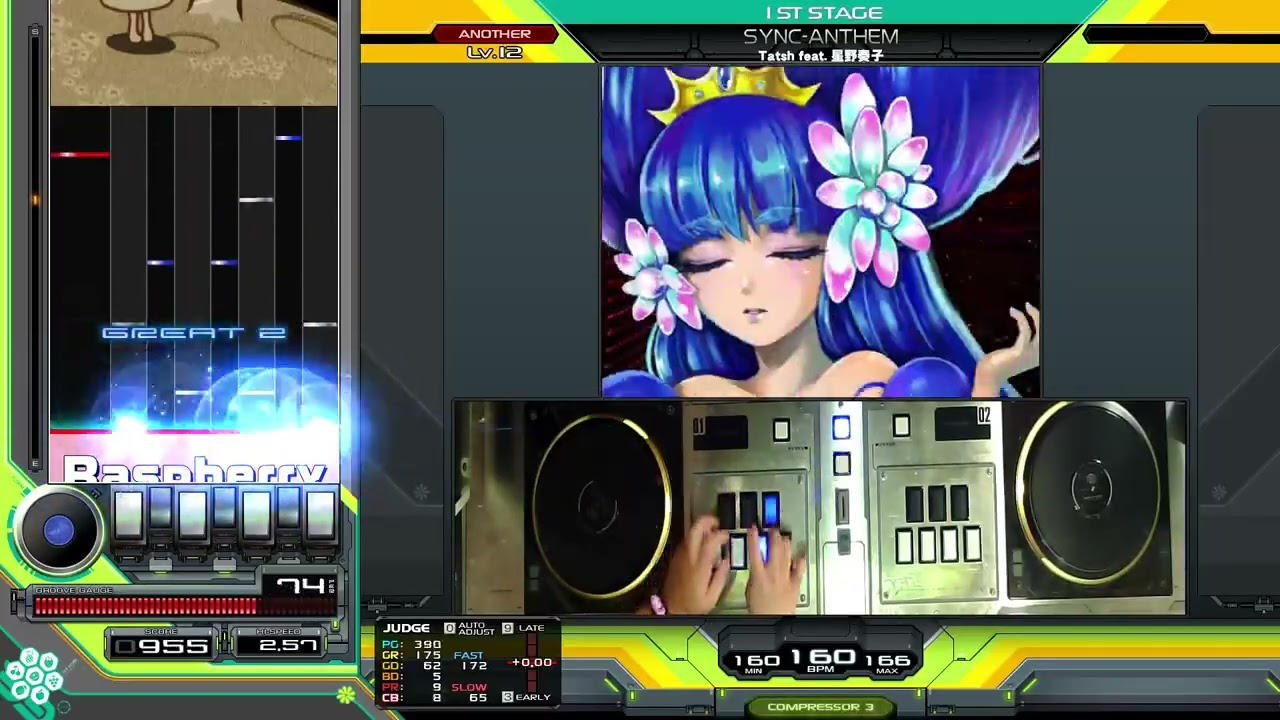Click the +0.00 timing offset value
The width and height of the screenshot is (1280, 720).
point(532,662)
